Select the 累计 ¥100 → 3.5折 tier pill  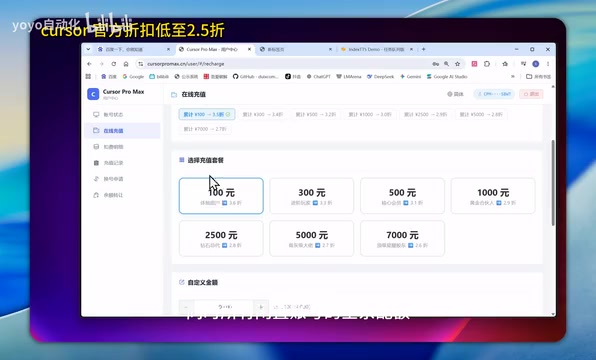207,114
